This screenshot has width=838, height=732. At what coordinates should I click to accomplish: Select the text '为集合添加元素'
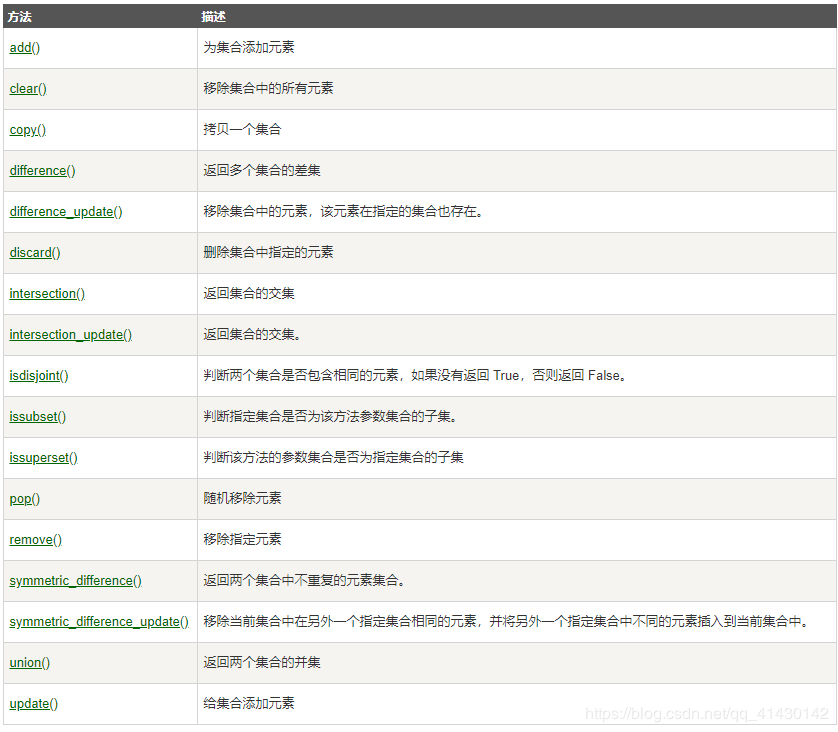pyautogui.click(x=249, y=48)
